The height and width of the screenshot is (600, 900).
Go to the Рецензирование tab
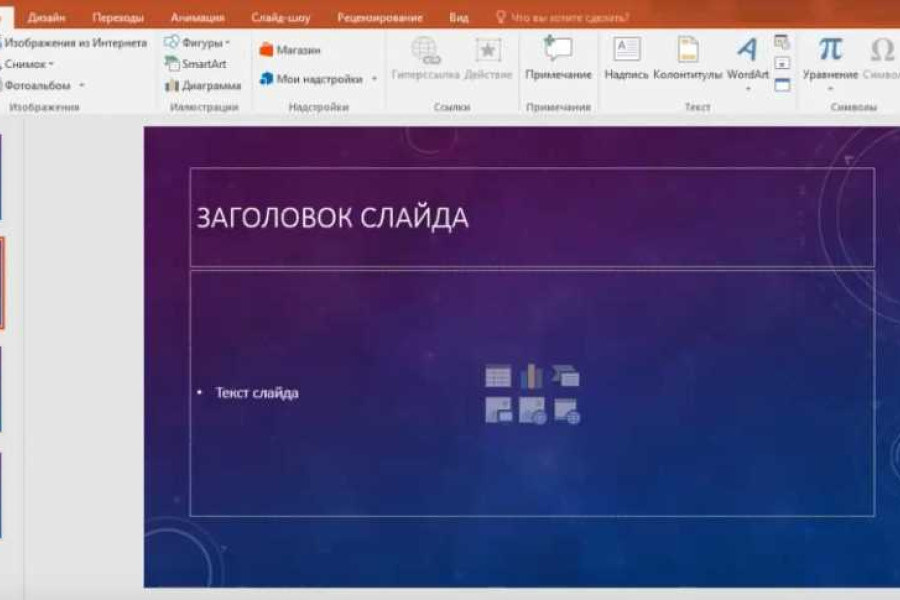(x=379, y=18)
